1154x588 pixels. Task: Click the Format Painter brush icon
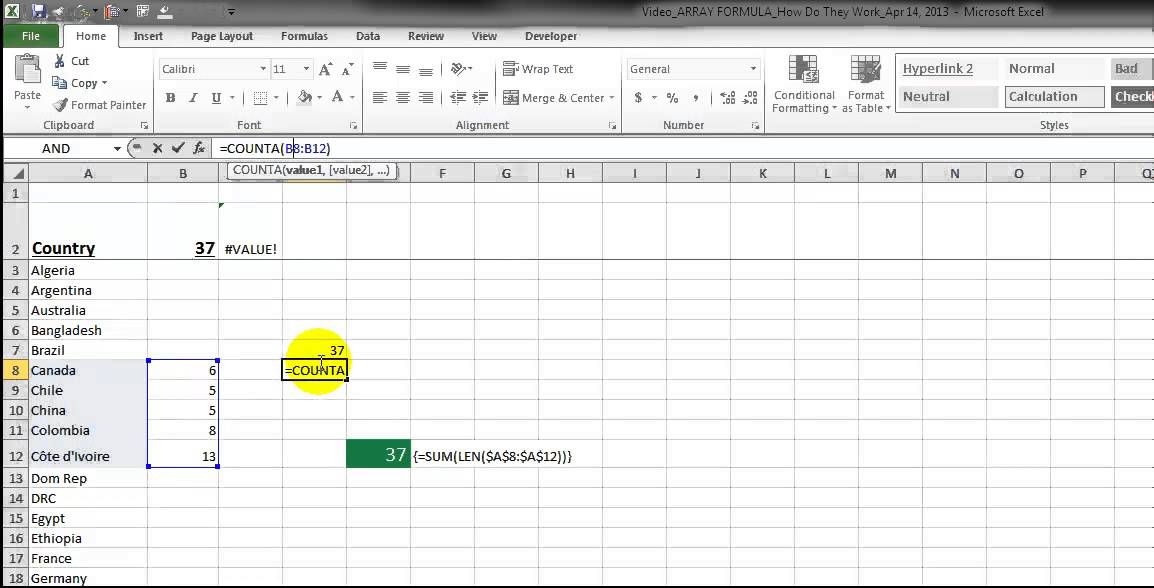pos(60,105)
